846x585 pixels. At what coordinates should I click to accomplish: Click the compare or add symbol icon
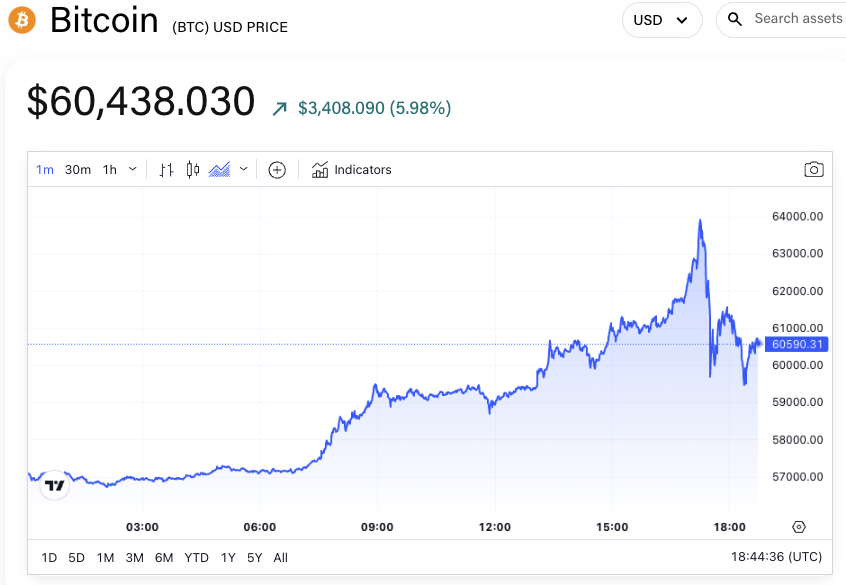tap(277, 170)
